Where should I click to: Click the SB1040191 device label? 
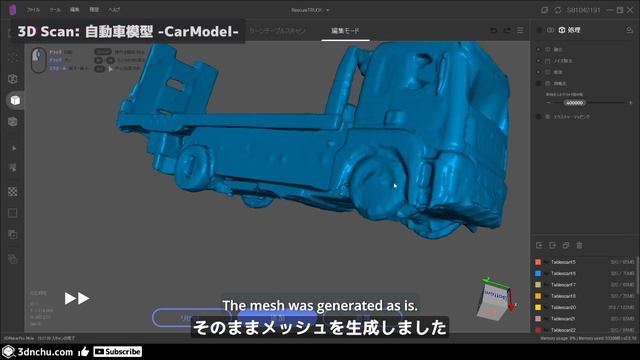click(583, 10)
